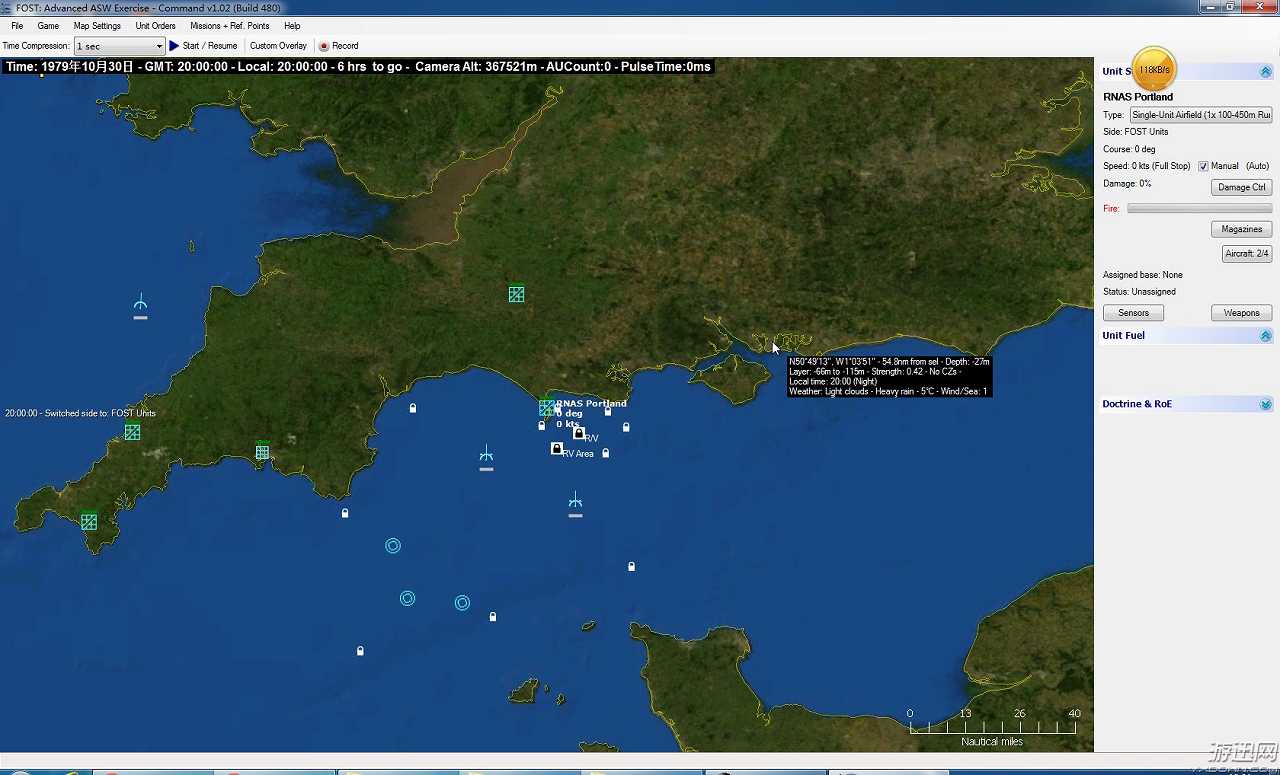Click the 'Side: FOST Units' text
This screenshot has width=1280, height=775.
(1136, 132)
